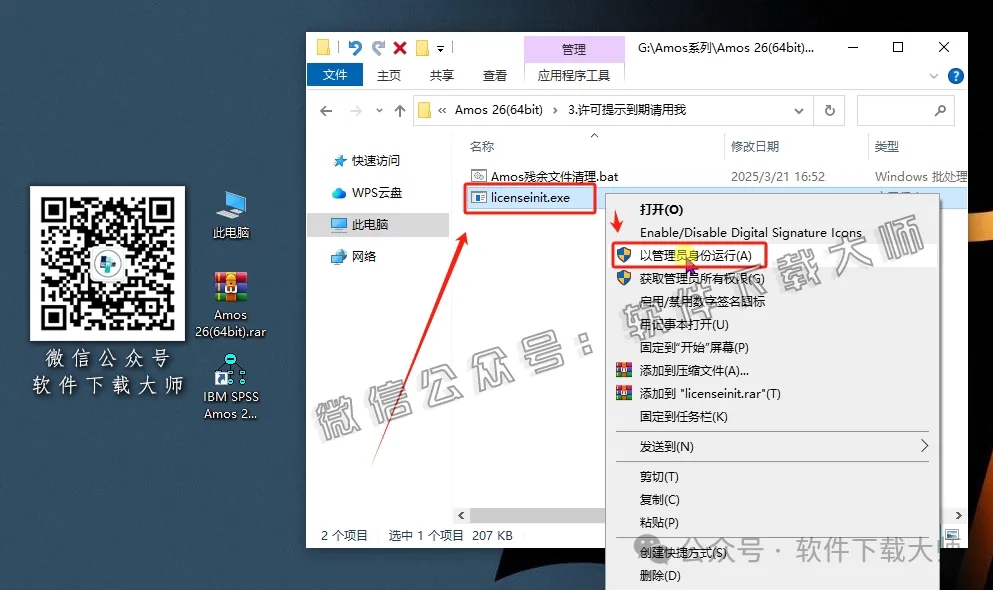Open the address bar dropdown chevron
The width and height of the screenshot is (993, 590).
tap(797, 110)
